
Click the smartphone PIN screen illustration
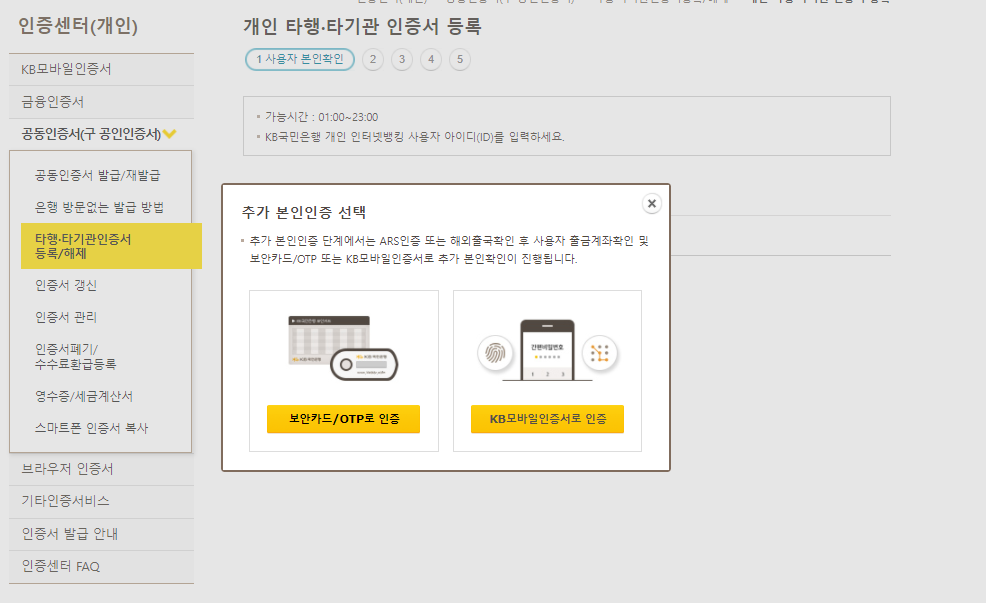pos(547,350)
